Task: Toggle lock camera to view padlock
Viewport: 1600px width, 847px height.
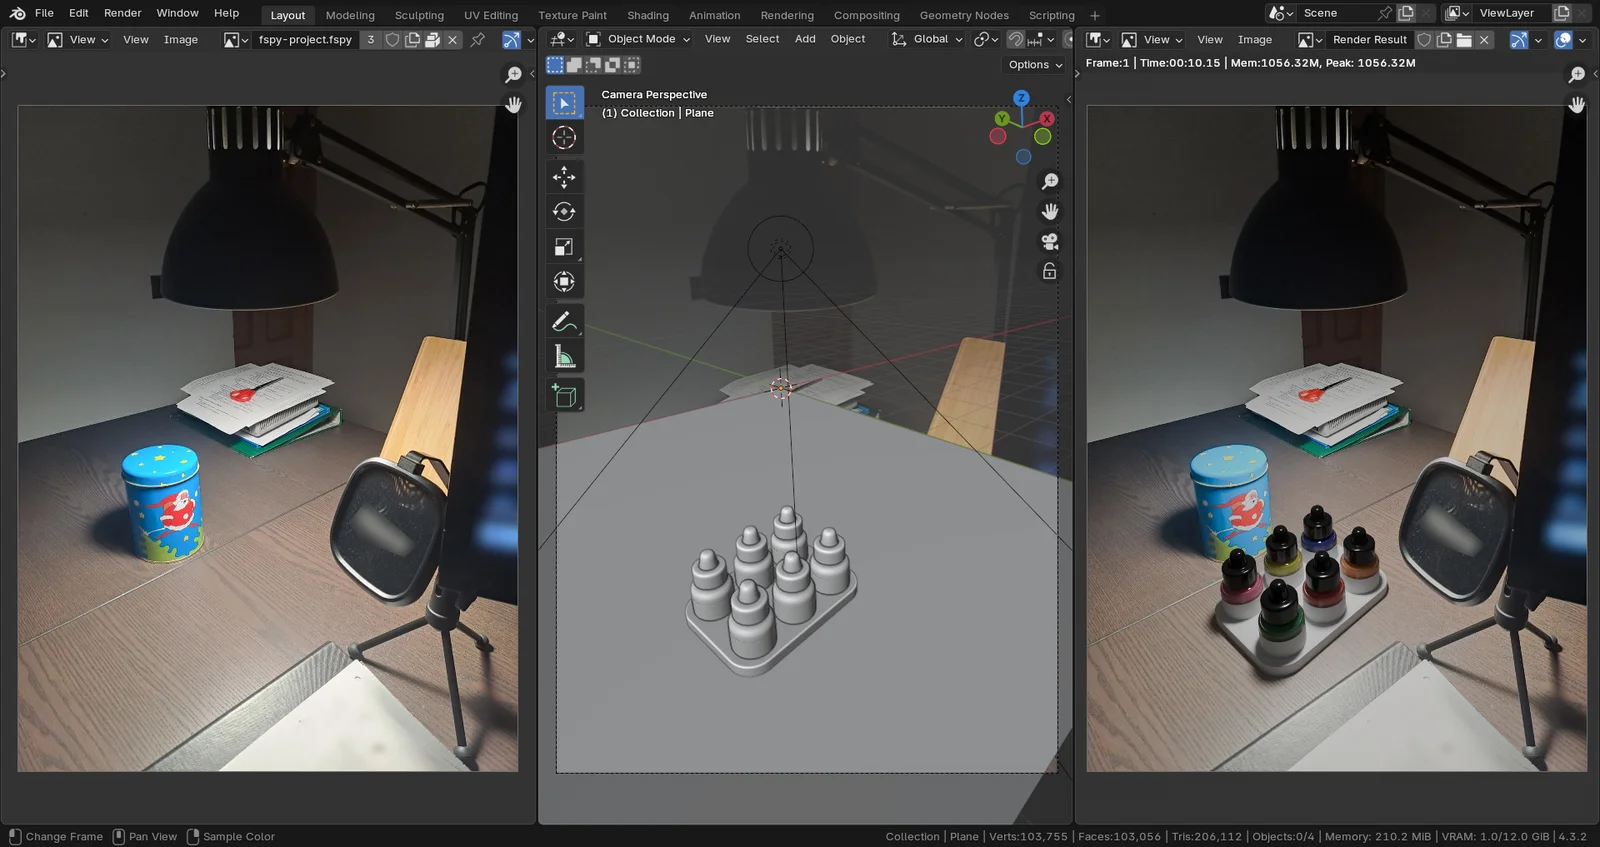Action: (1049, 271)
